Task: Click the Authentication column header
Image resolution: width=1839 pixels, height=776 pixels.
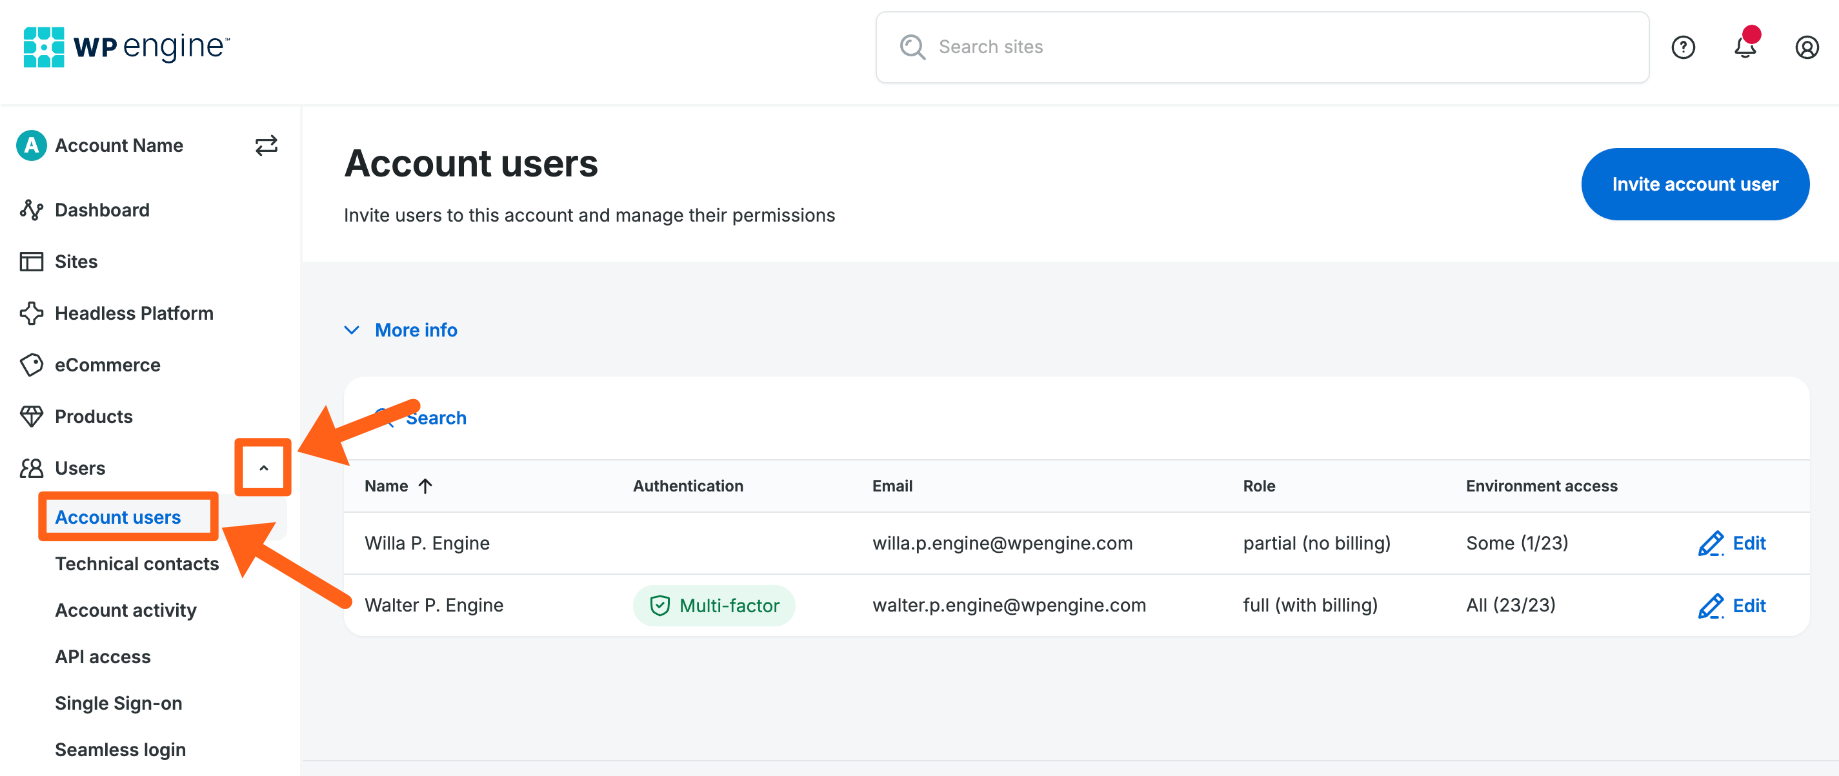Action: tap(688, 486)
